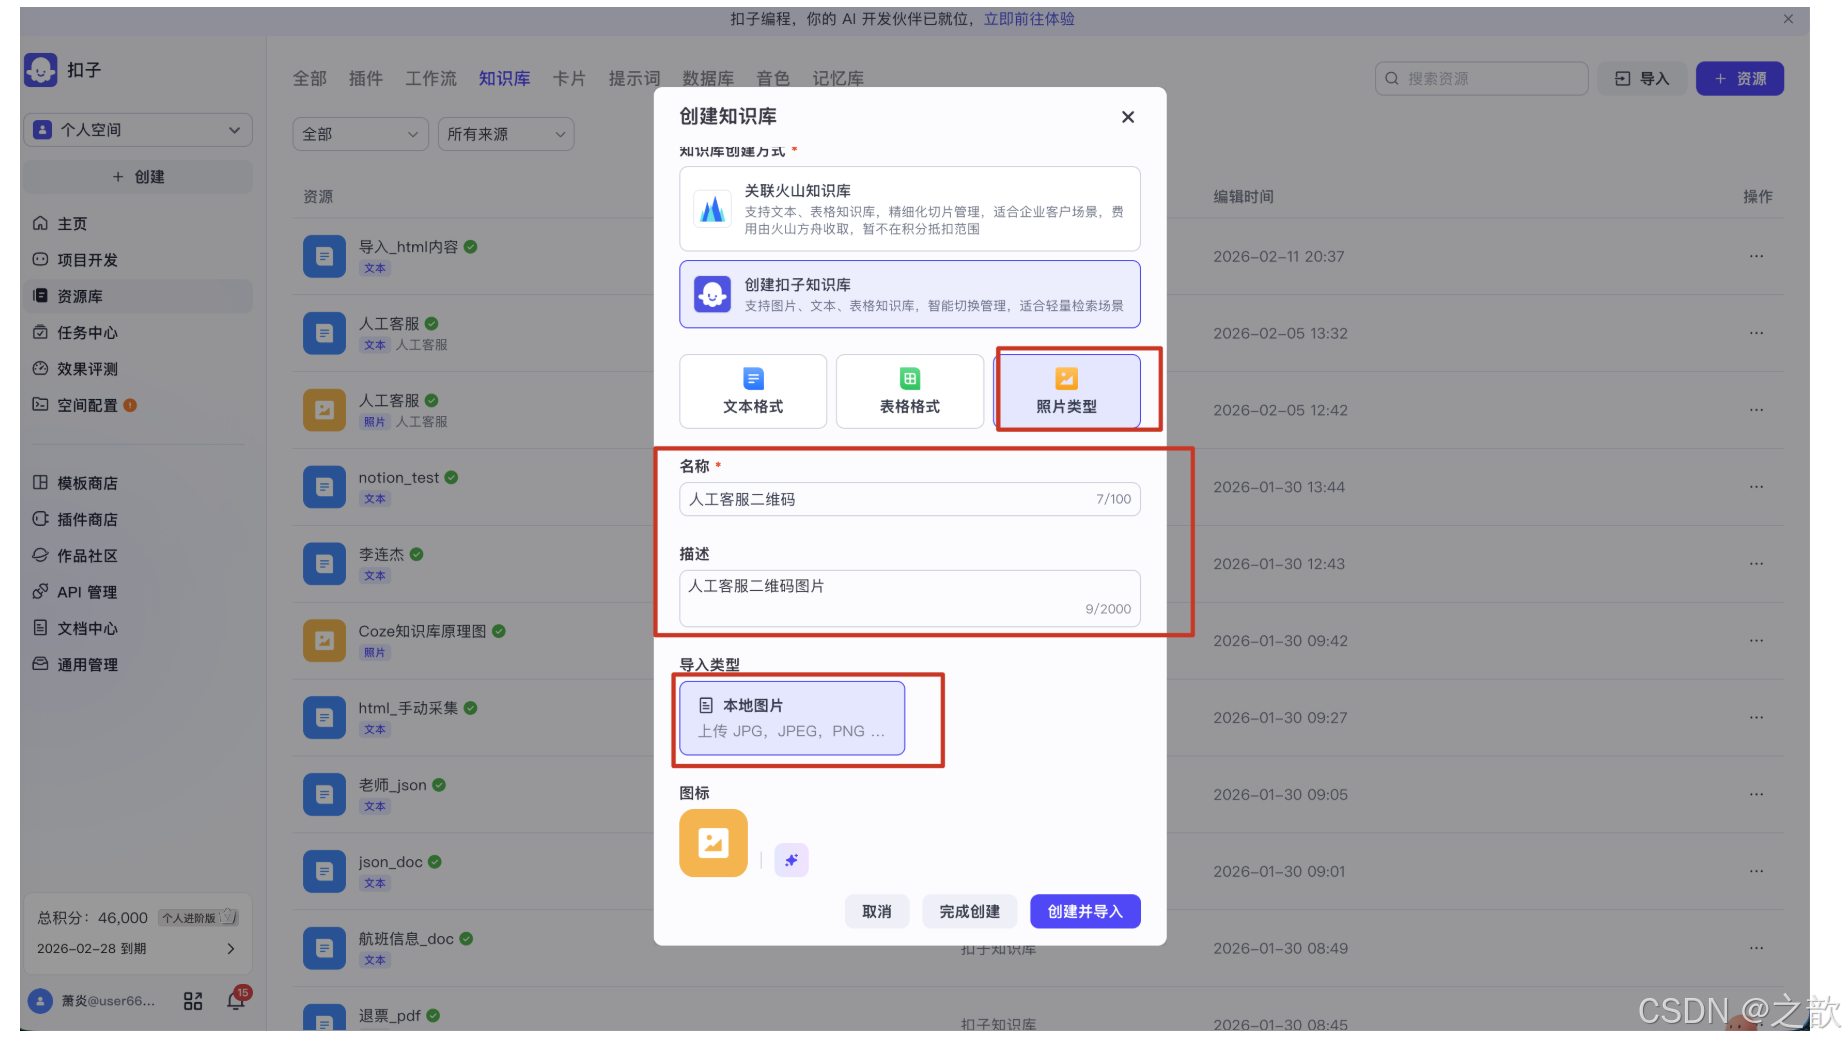Click the 个人进阶版 plan badge
The width and height of the screenshot is (1846, 1044).
198,917
